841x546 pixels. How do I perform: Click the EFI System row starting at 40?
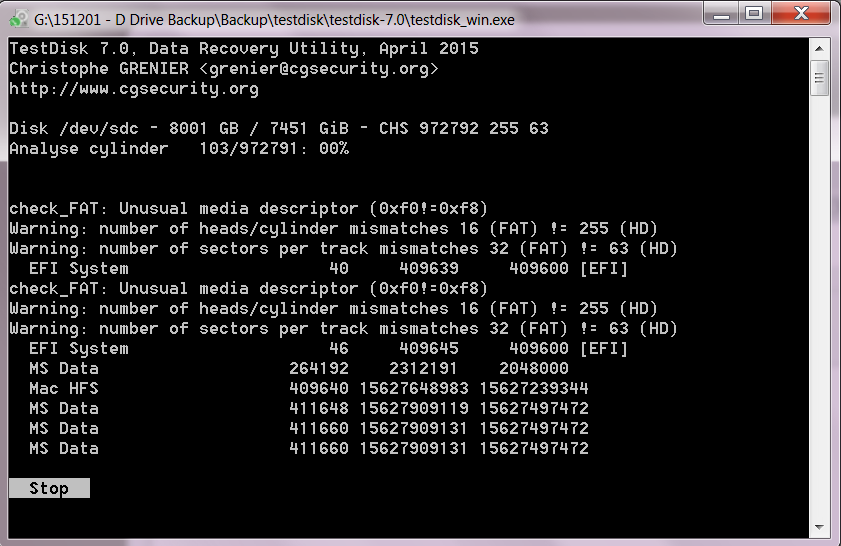[328, 268]
